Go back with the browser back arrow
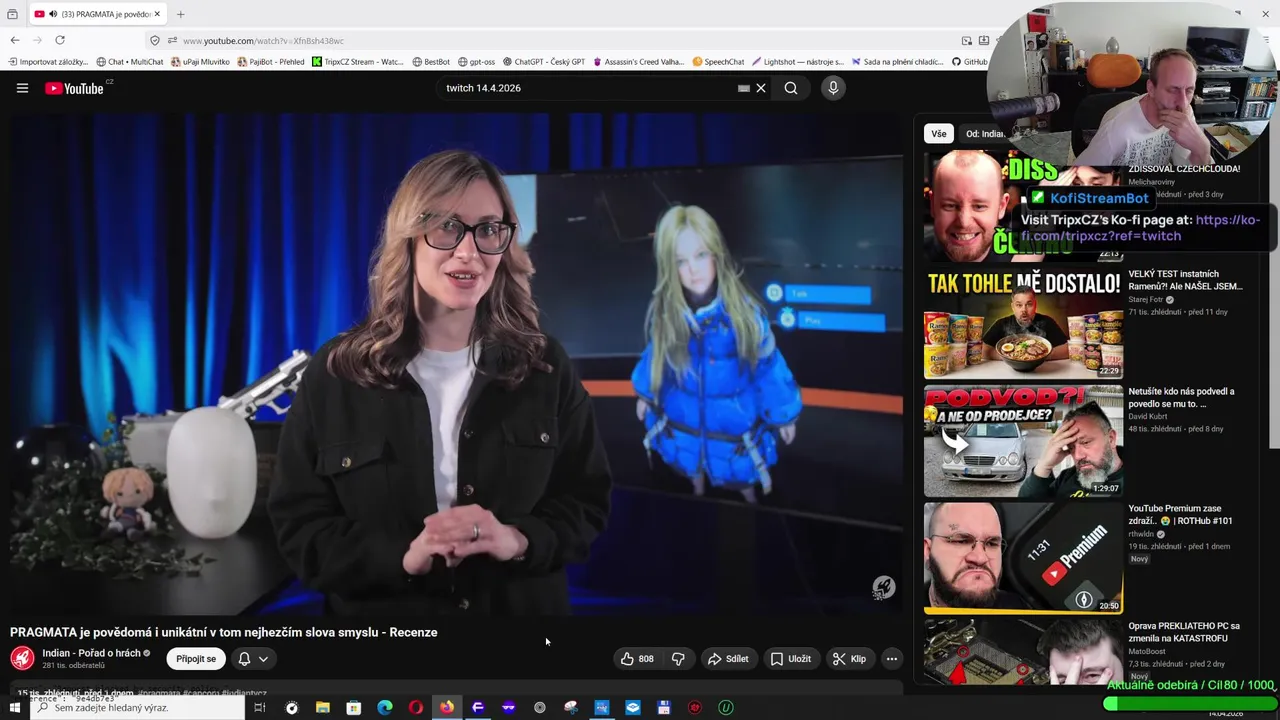The width and height of the screenshot is (1280, 720). (15, 40)
